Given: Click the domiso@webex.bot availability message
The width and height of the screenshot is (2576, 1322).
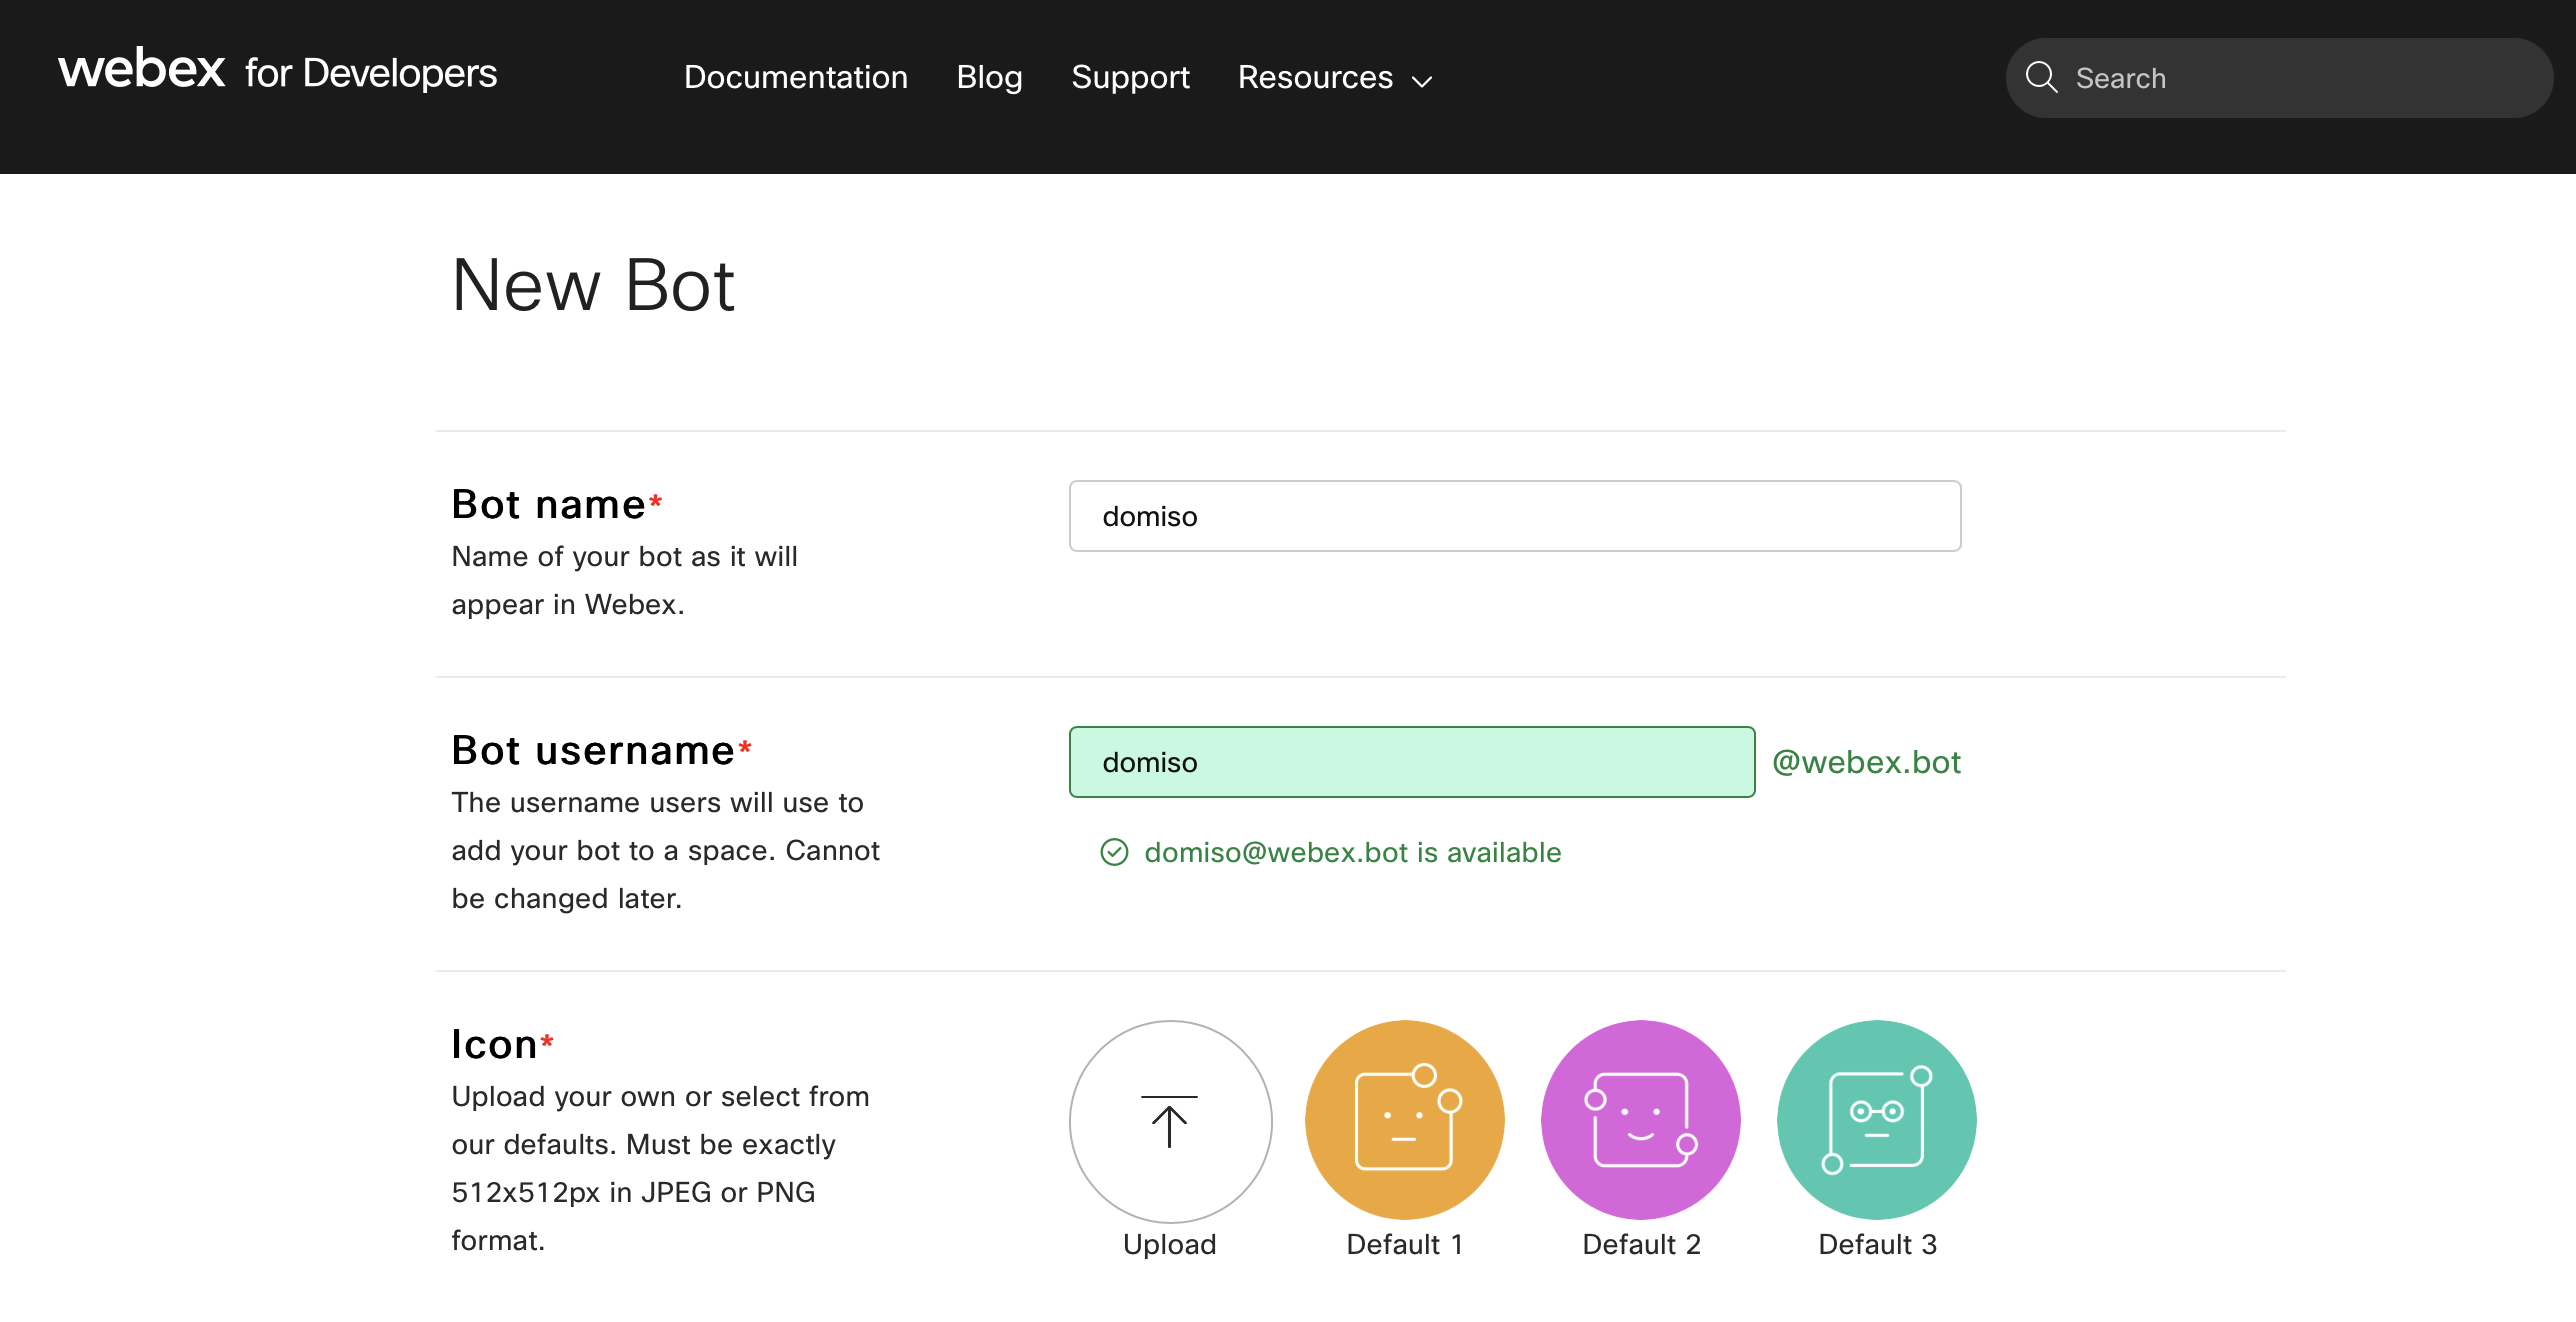Looking at the screenshot, I should pos(1351,852).
